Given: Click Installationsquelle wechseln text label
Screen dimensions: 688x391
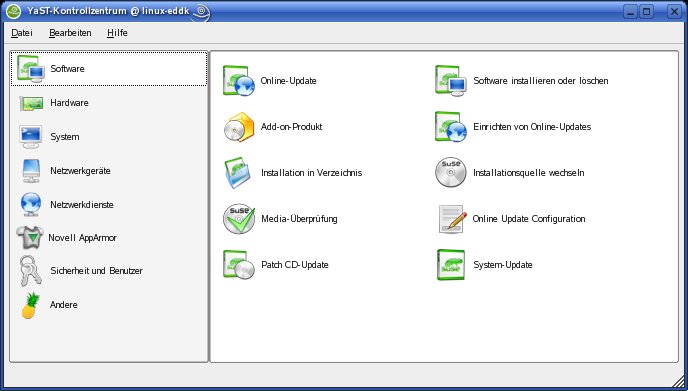Looking at the screenshot, I should [x=528, y=173].
